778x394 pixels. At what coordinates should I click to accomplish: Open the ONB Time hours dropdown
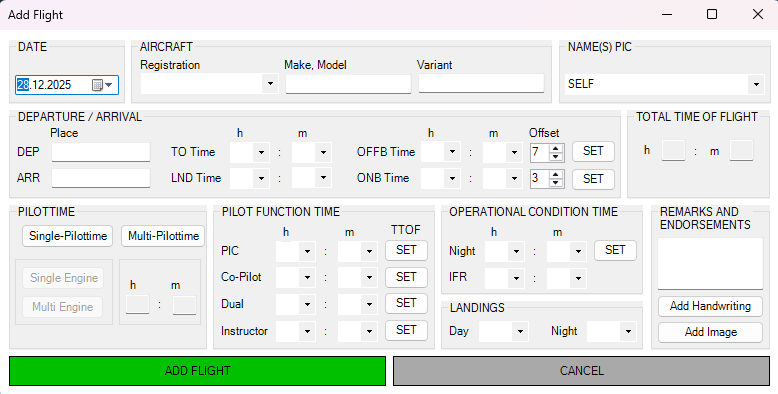[453, 178]
